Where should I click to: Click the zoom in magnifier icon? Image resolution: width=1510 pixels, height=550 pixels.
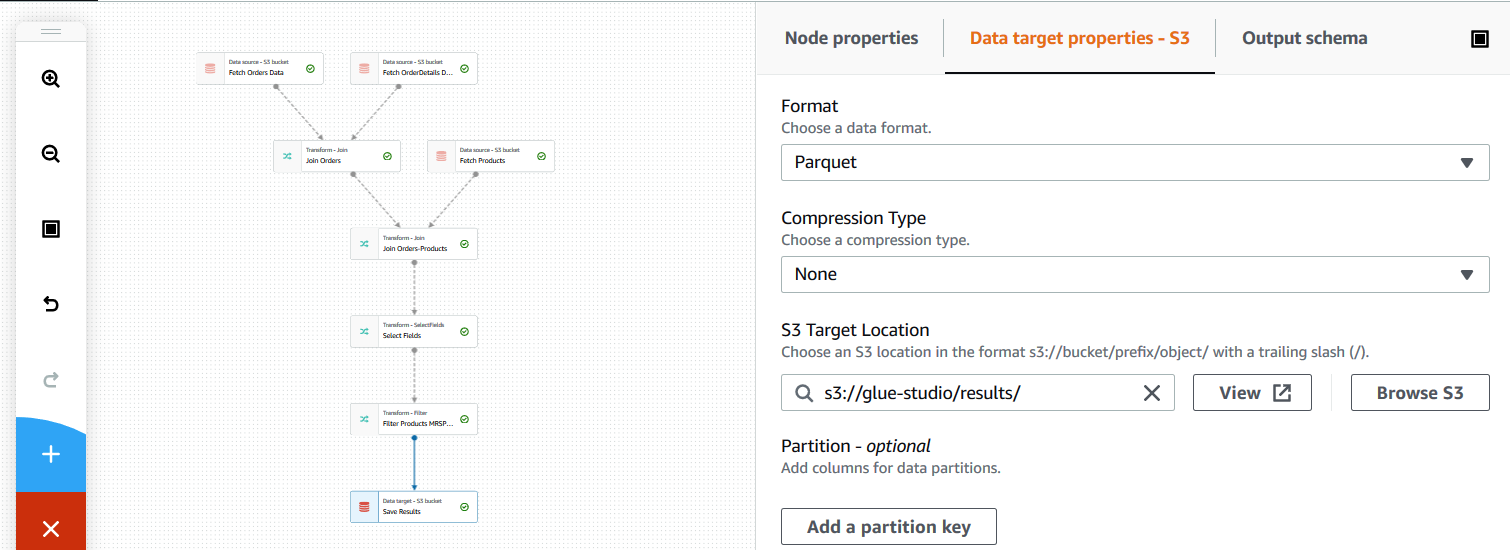(x=51, y=79)
